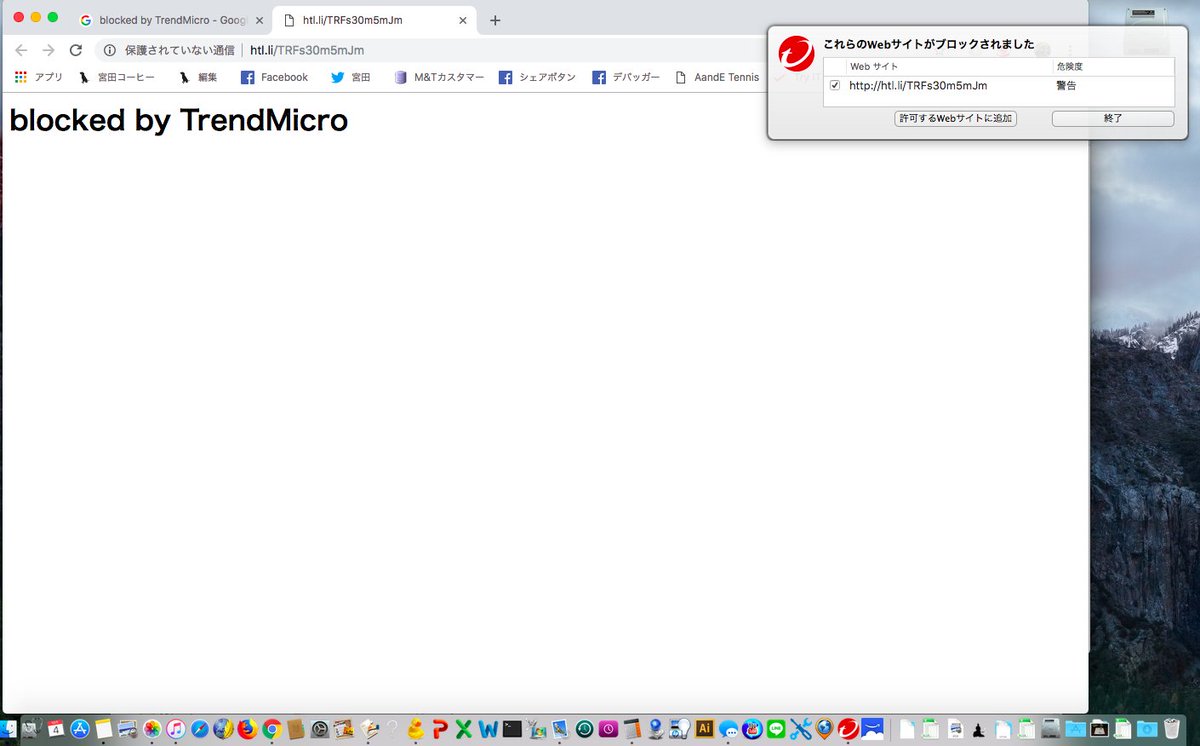Open the AandE Tennis bookmark
This screenshot has height=746, width=1200.
coord(716,77)
